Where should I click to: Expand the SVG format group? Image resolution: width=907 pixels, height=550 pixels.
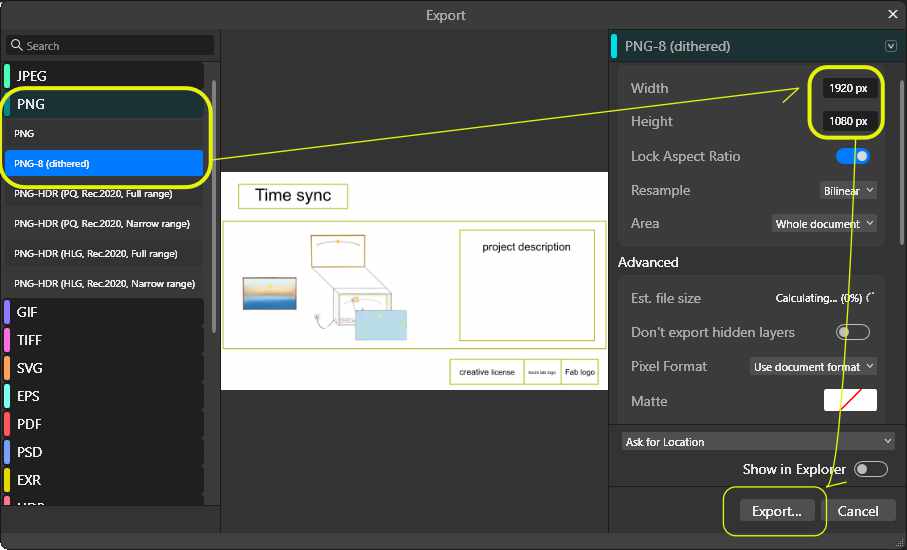104,368
